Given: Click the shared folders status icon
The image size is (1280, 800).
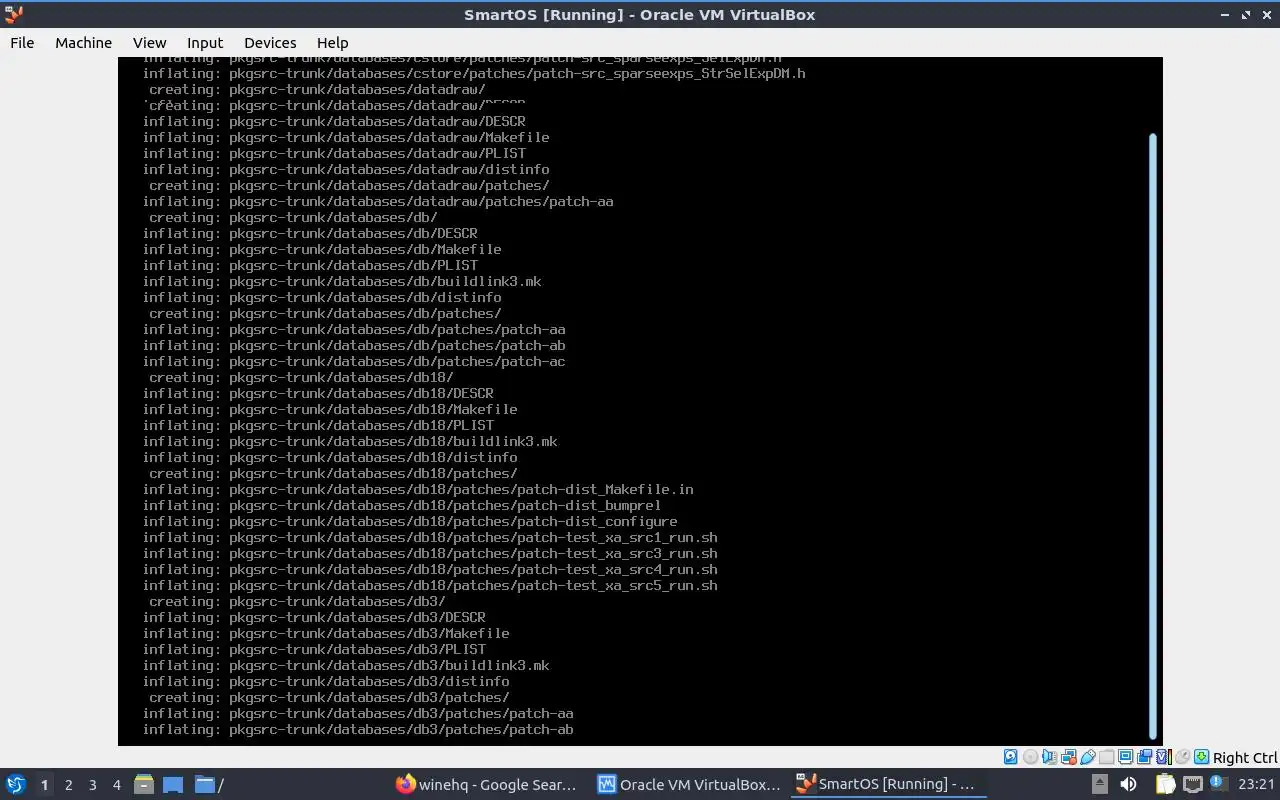Looking at the screenshot, I should coord(1106,757).
